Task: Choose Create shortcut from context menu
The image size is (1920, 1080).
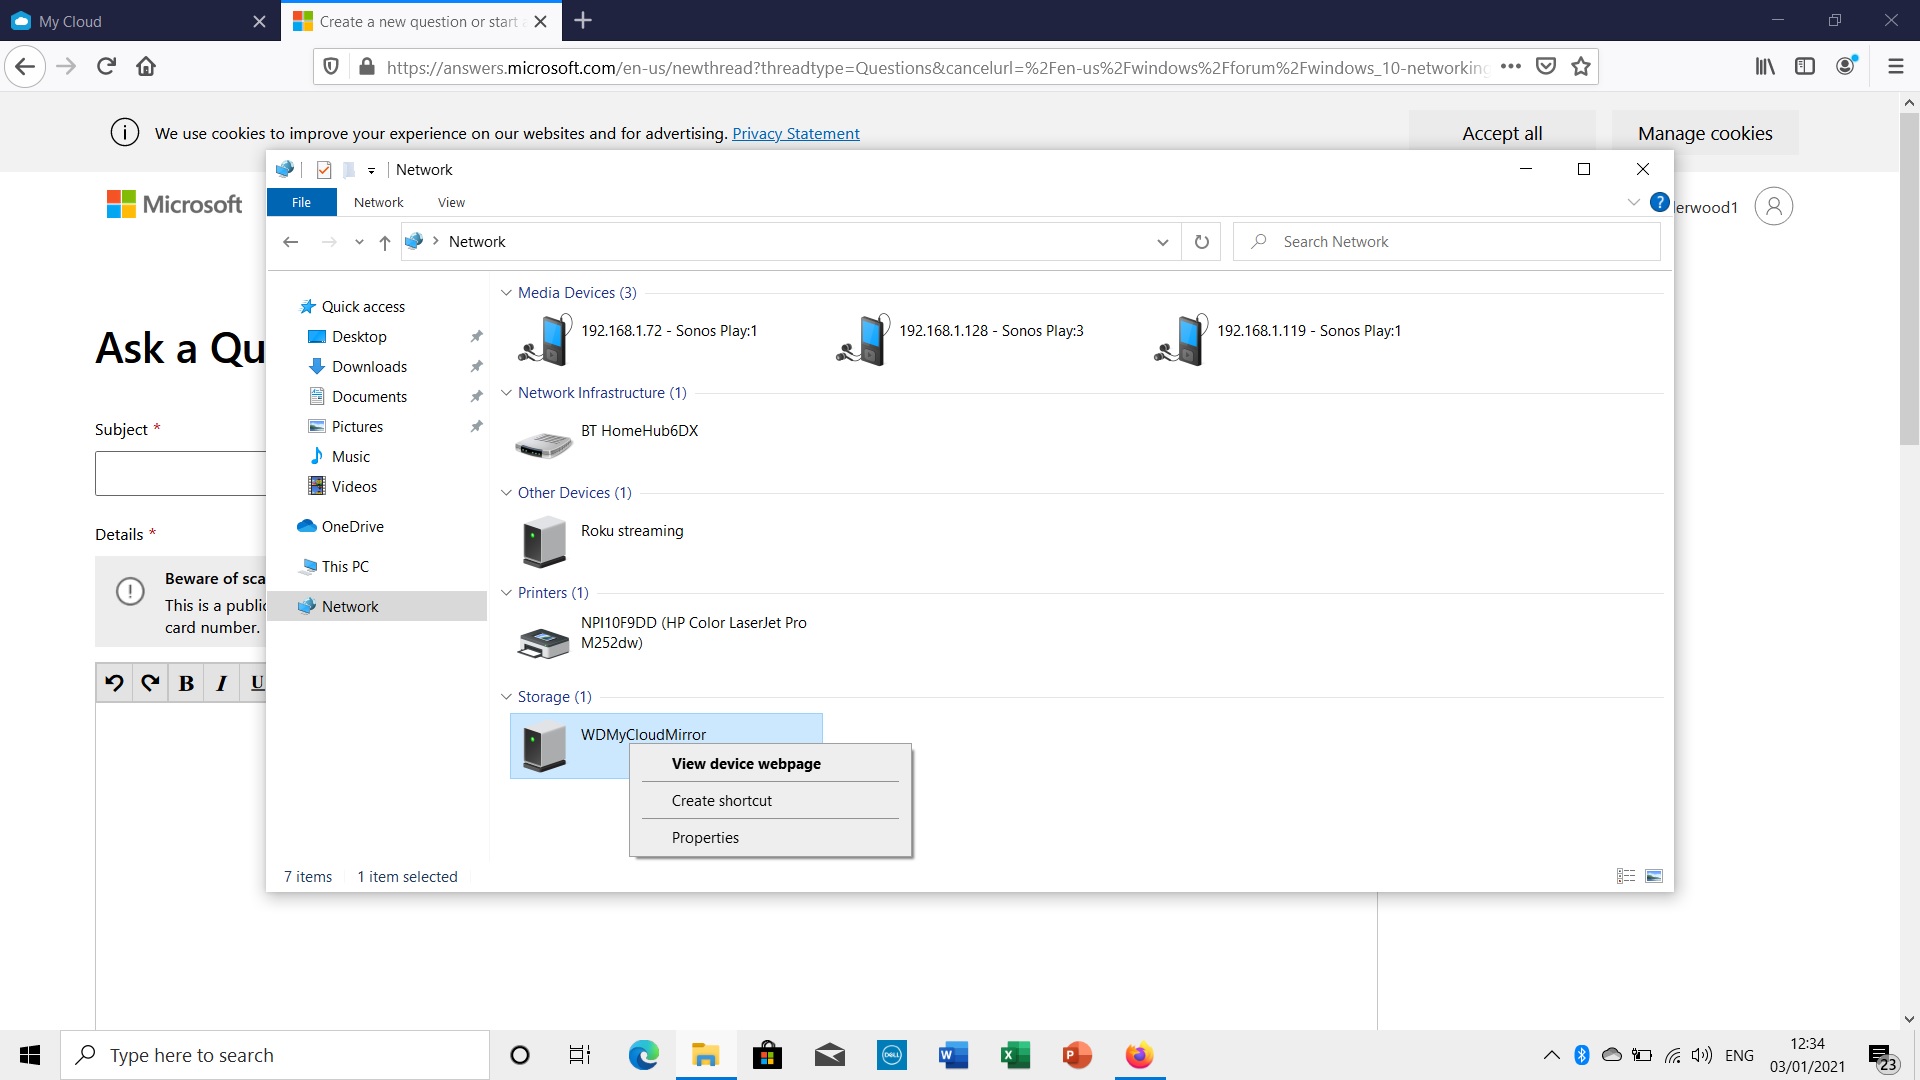Action: [x=770, y=800]
